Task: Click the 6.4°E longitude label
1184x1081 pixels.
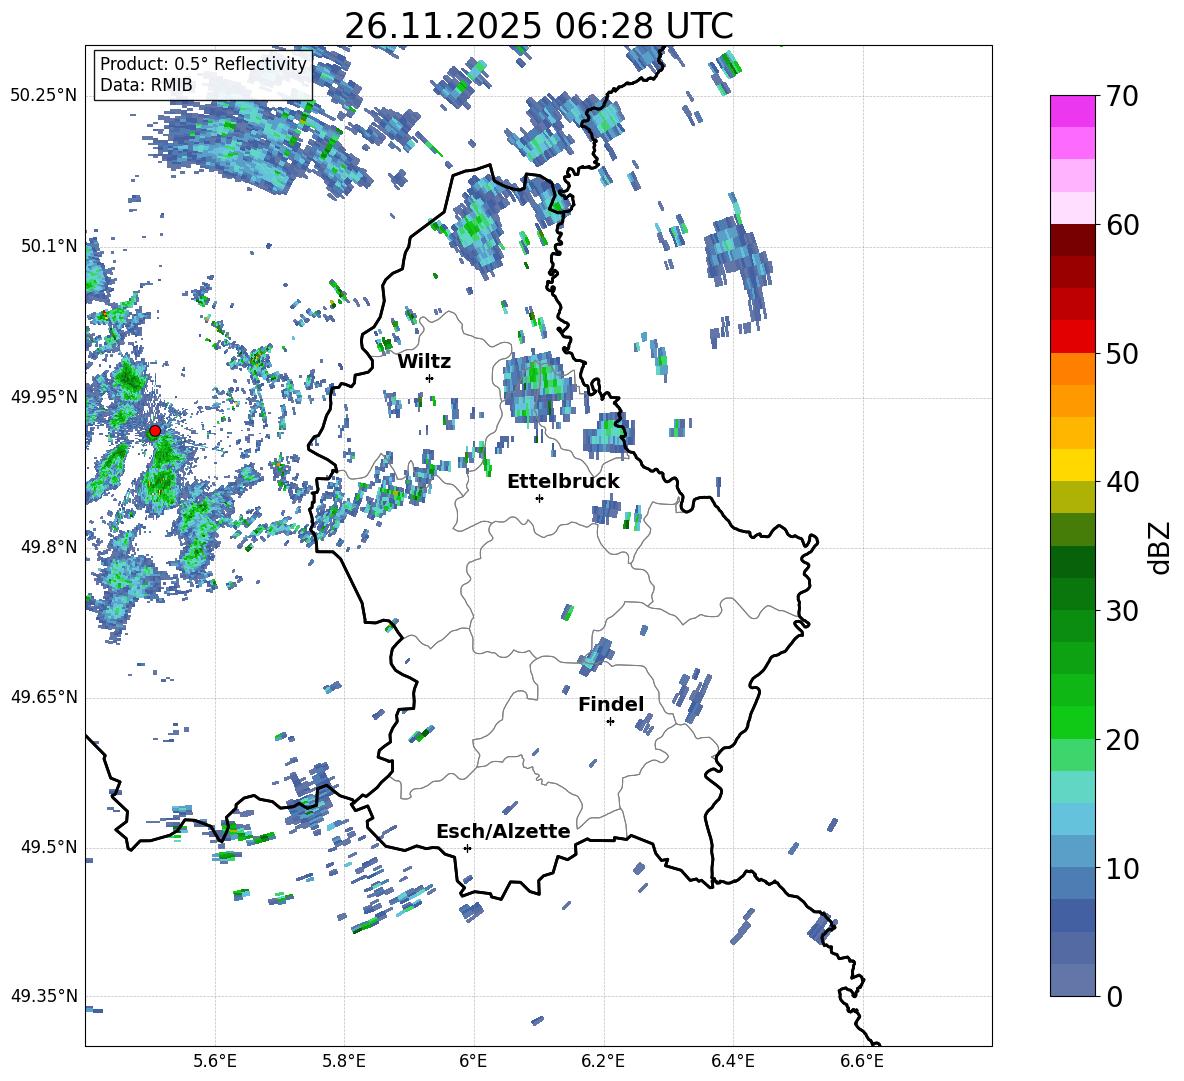Action: [x=732, y=1061]
